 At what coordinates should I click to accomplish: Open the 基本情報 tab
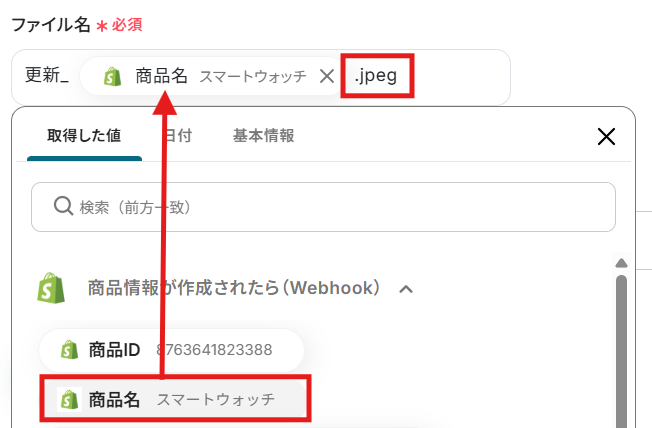[x=263, y=136]
